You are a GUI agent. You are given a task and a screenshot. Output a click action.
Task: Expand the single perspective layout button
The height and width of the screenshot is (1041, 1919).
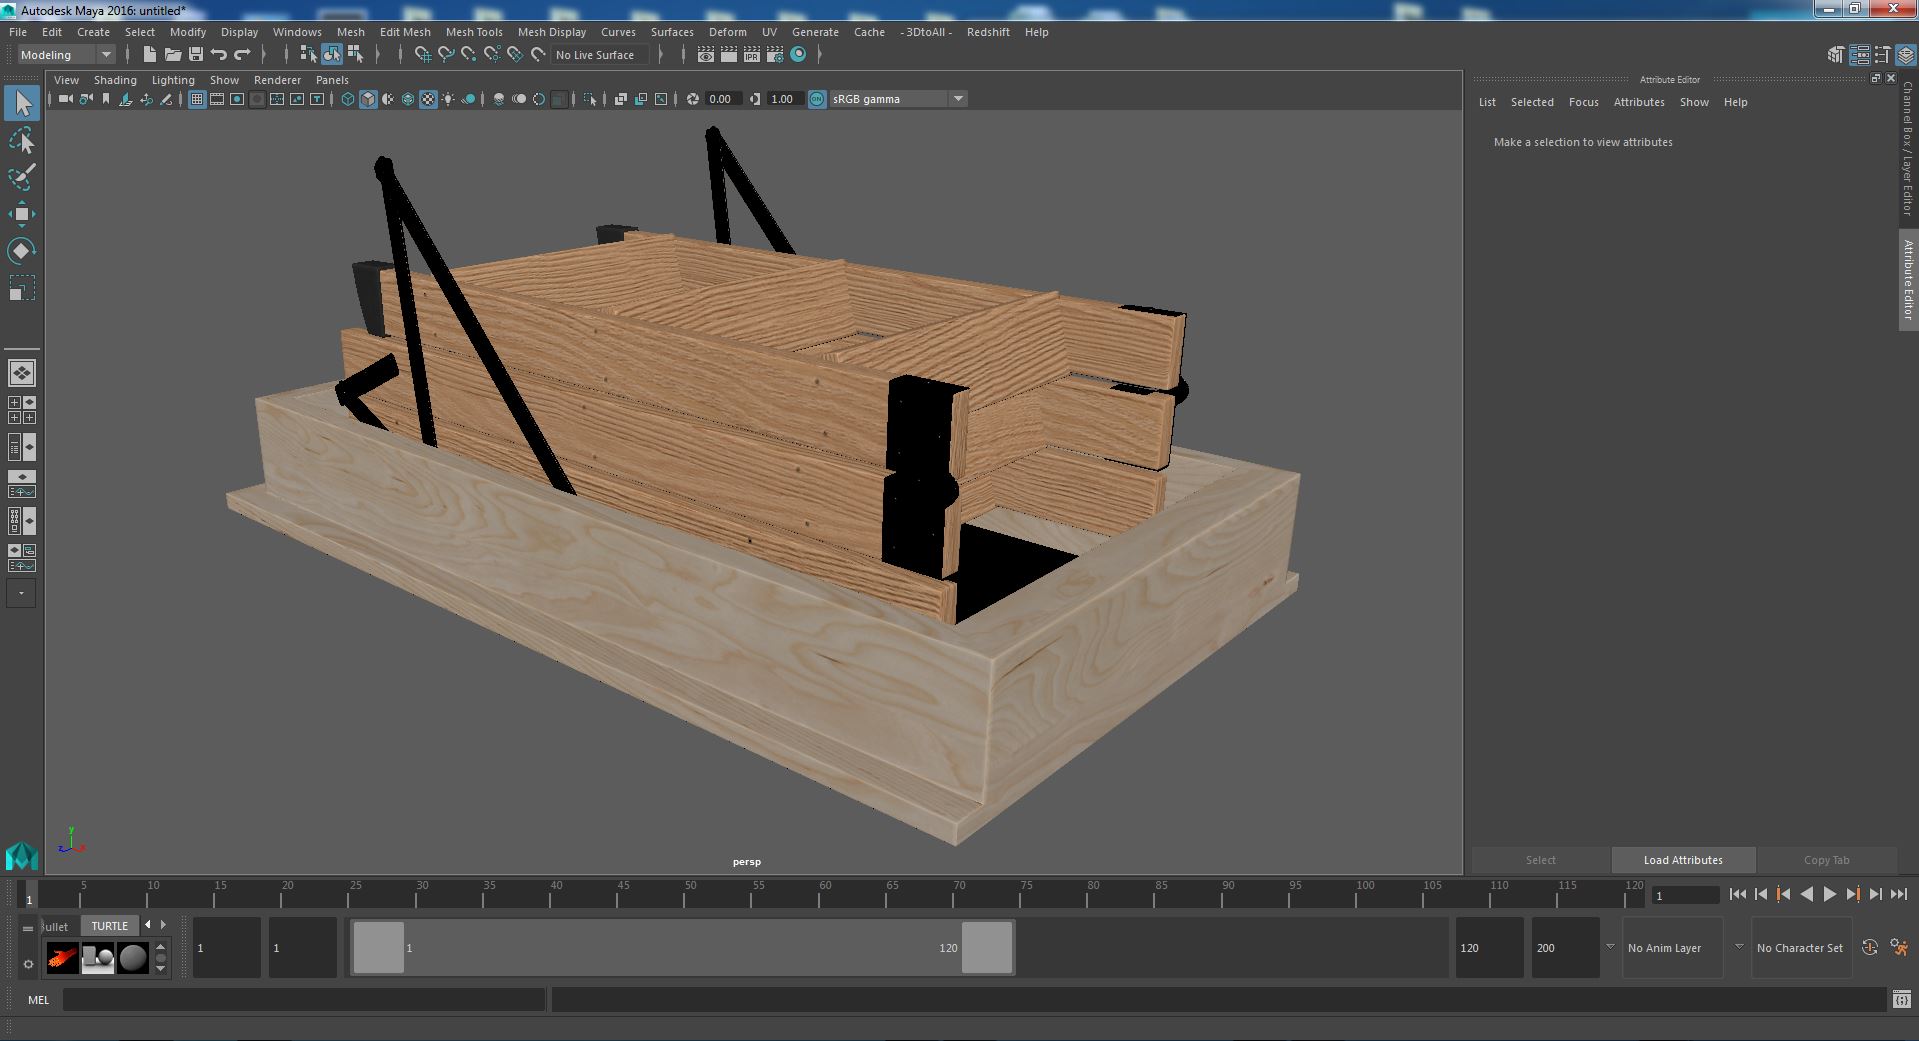pos(22,373)
